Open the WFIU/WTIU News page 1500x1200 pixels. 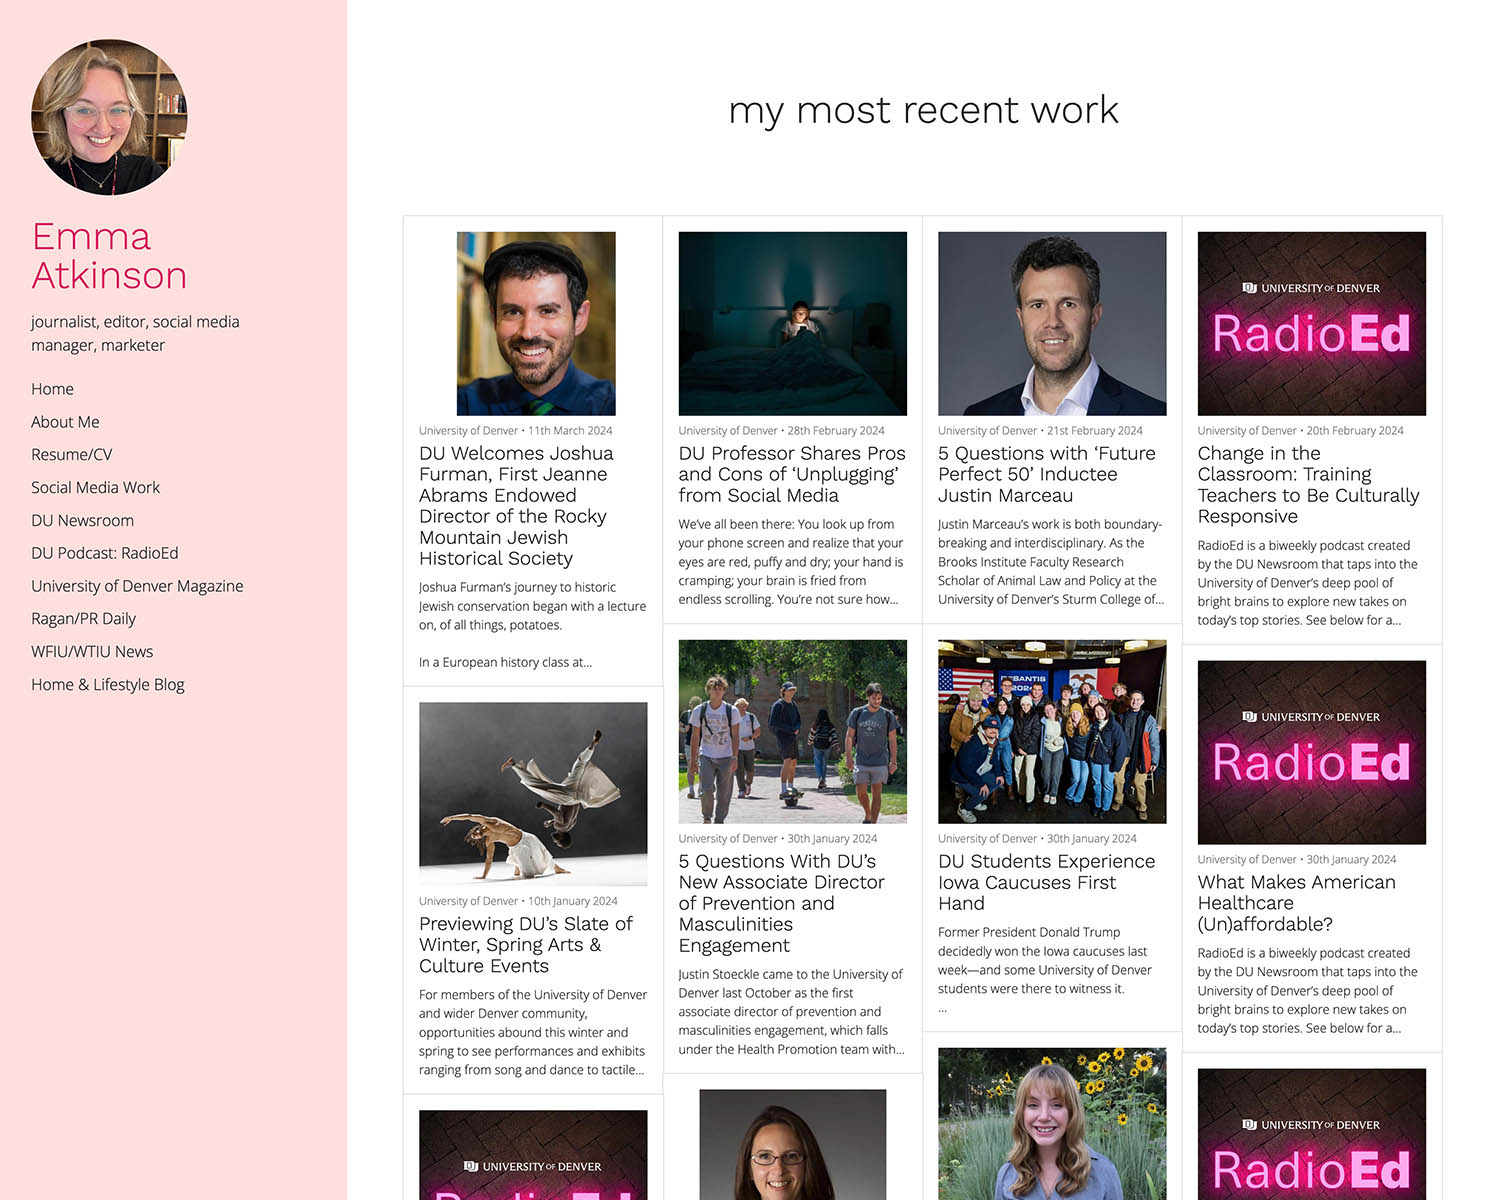pos(91,651)
